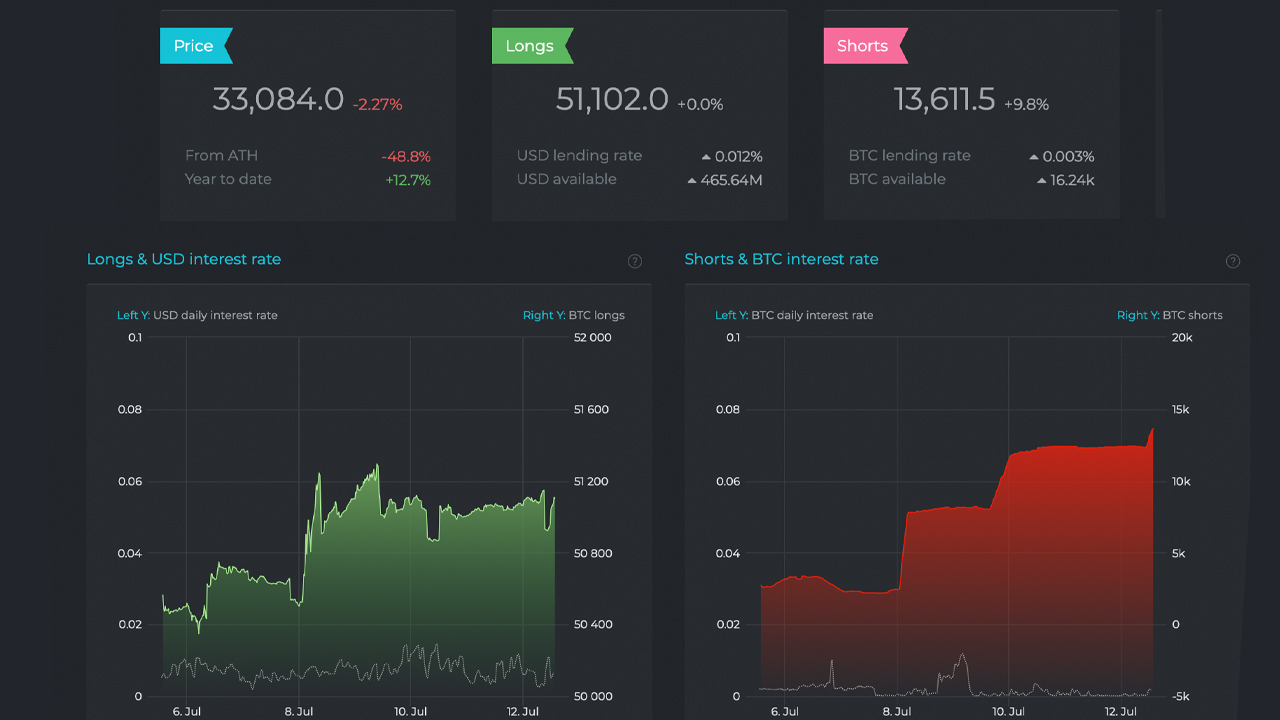1280x720 pixels.
Task: Click the +12.7% year to date value
Action: [x=408, y=180]
